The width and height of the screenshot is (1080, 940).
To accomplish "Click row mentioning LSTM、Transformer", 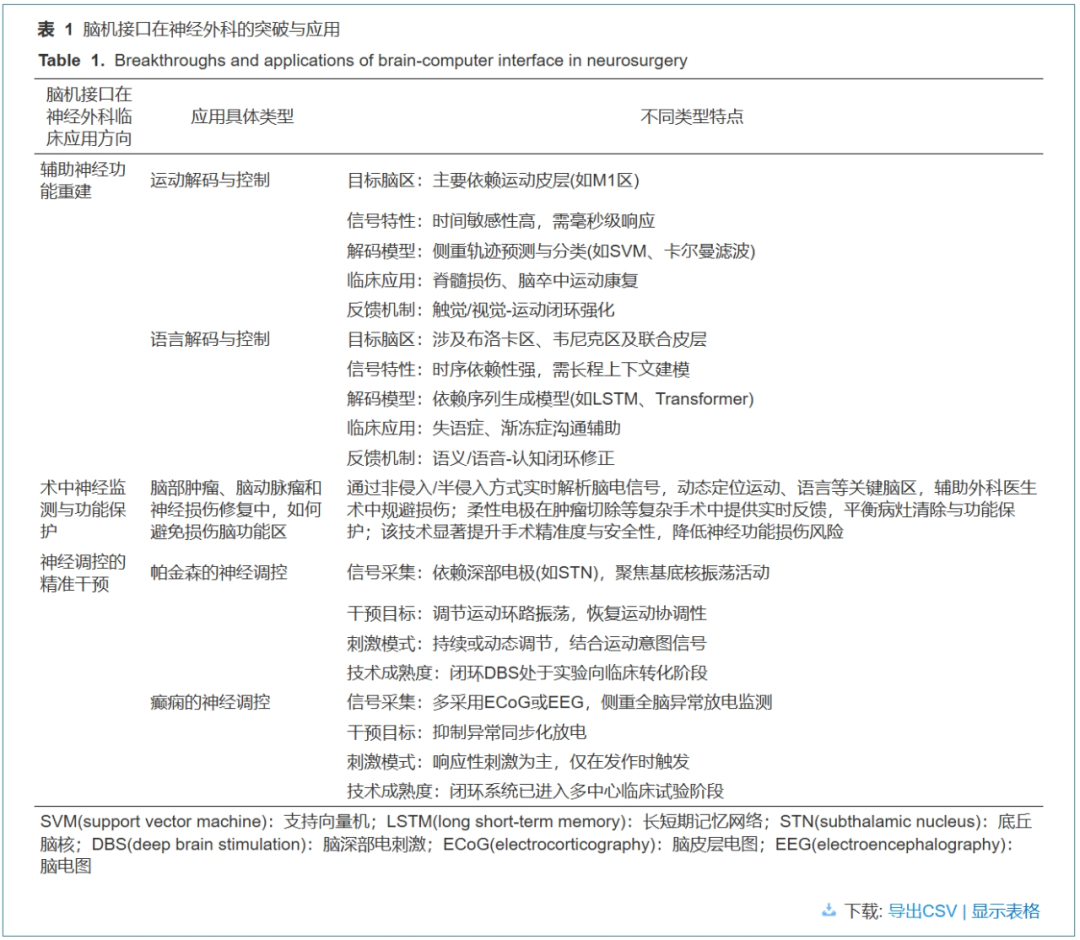I will 550,399.
